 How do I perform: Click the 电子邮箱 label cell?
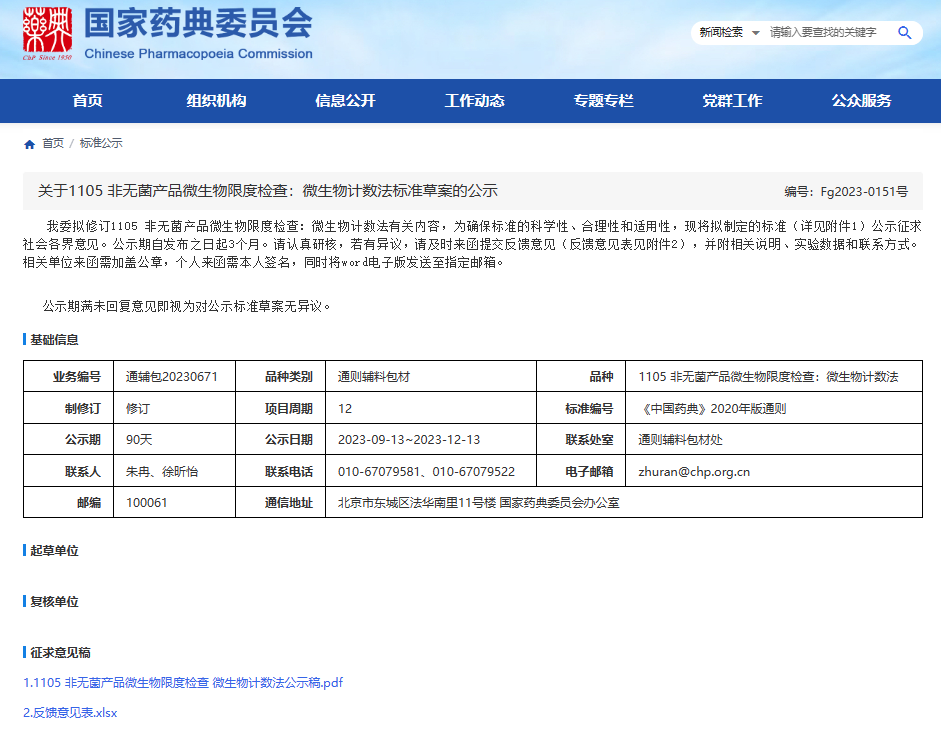tap(582, 471)
